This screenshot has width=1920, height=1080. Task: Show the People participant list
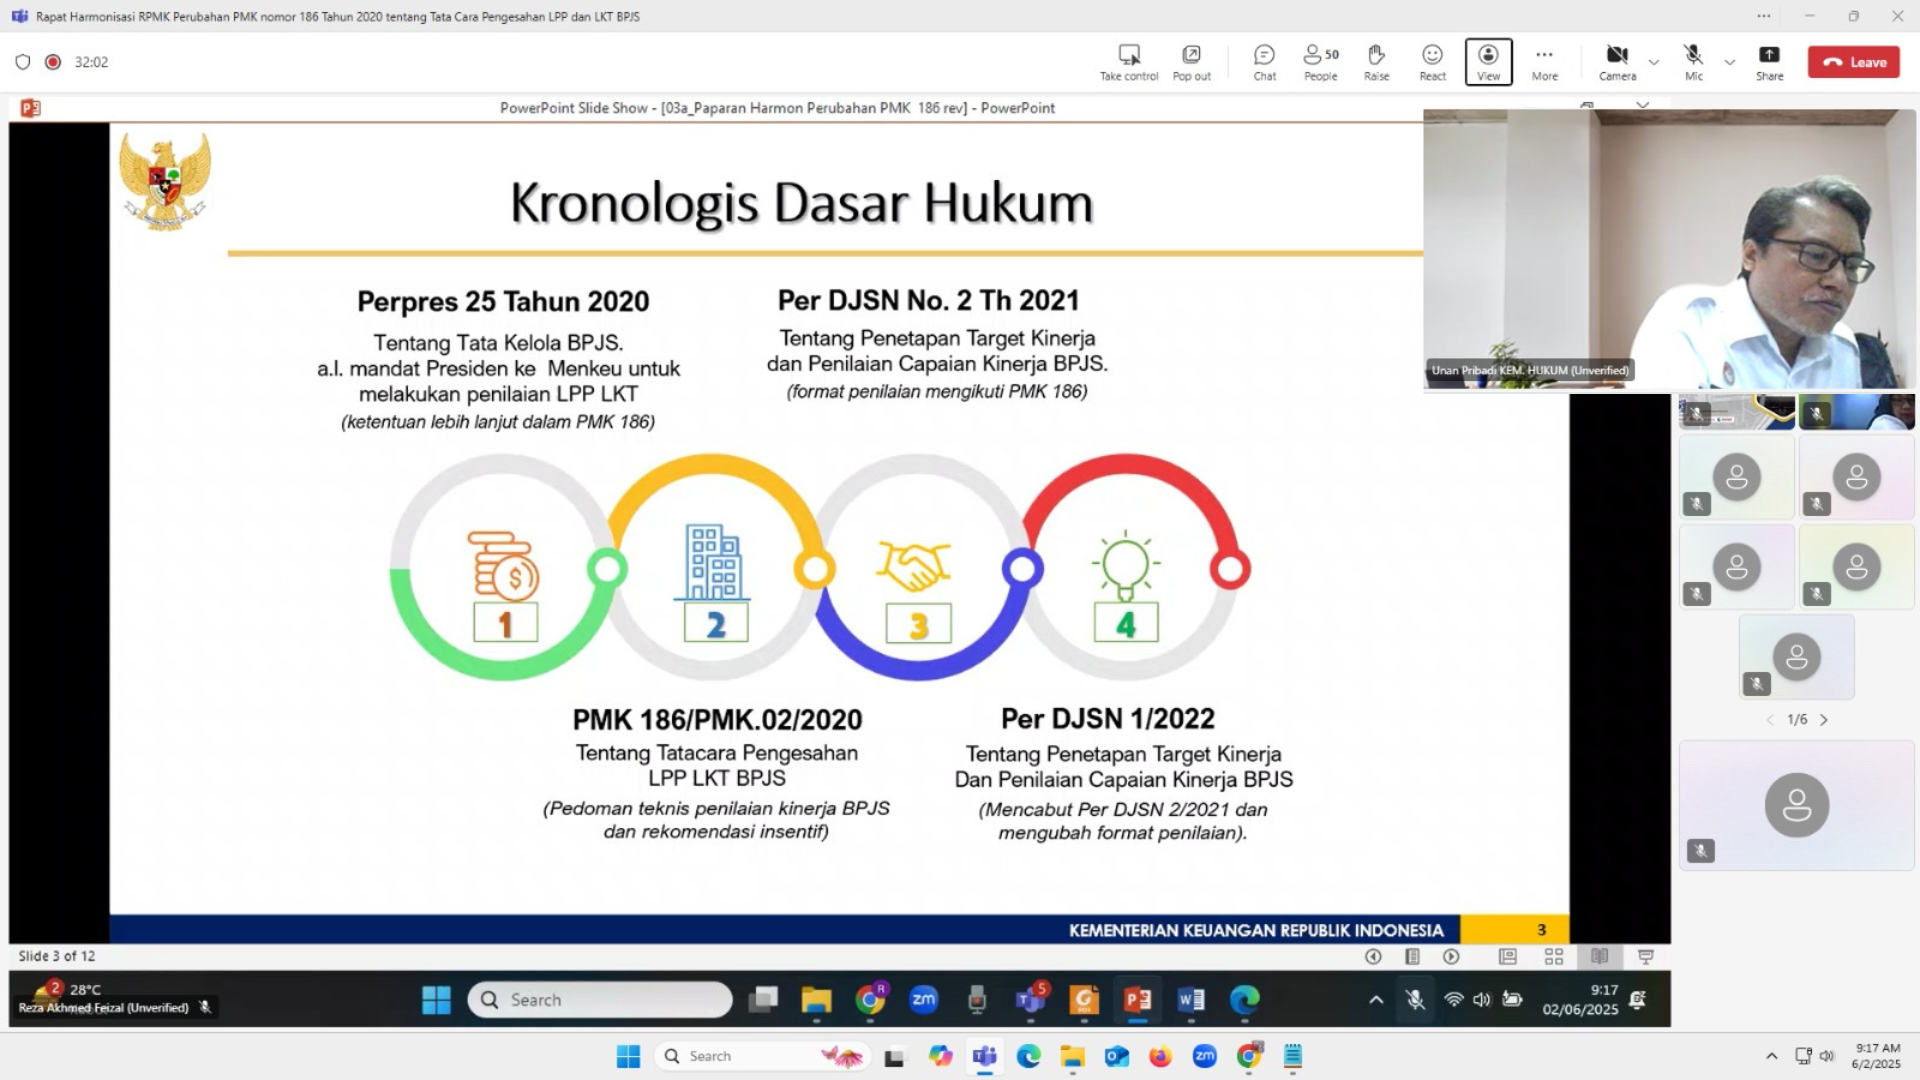click(1320, 62)
